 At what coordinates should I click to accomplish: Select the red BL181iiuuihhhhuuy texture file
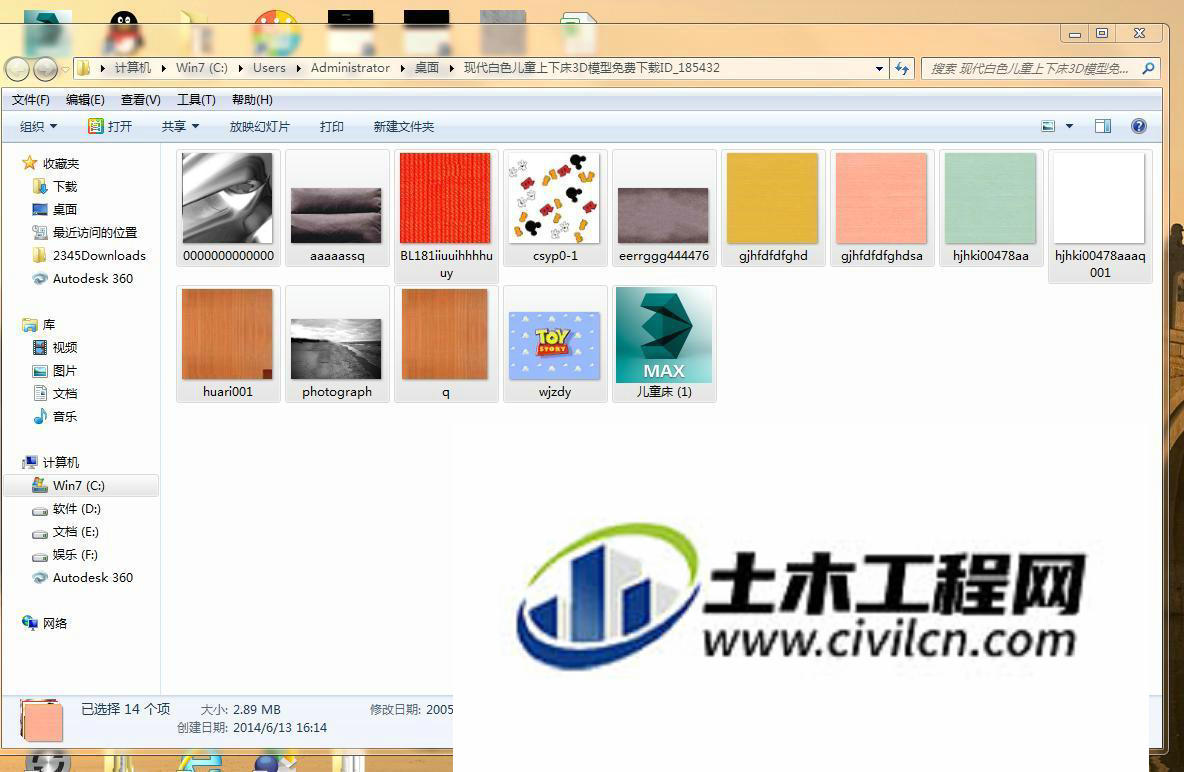coord(446,216)
